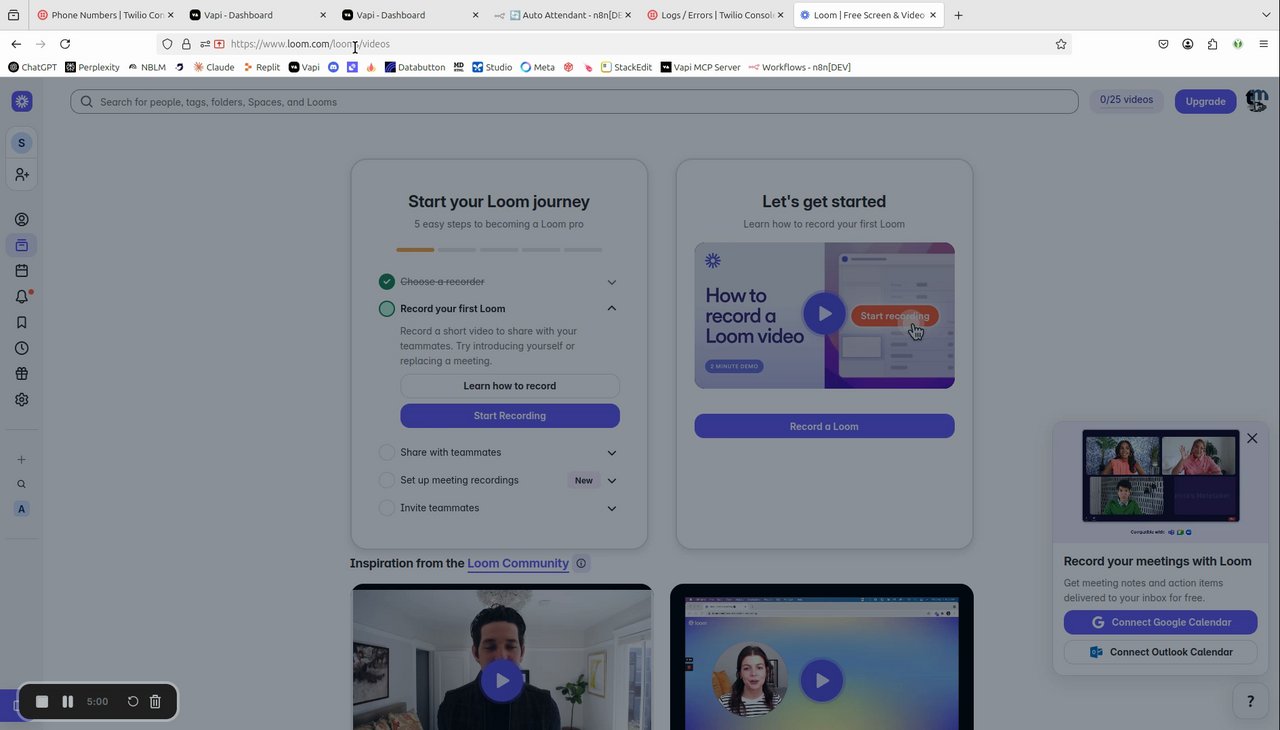Click the plus icon to add a Space
Viewport: 1280px width, 730px height.
22,460
